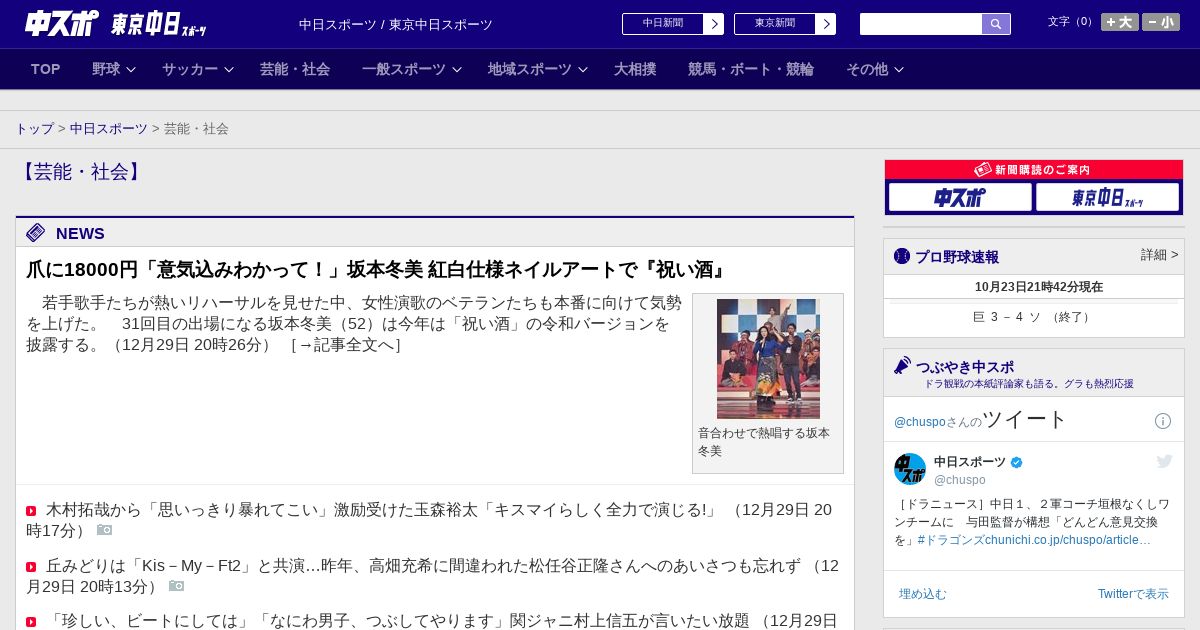Open article about 関ジャニ村上信五
Viewport: 1200px width, 630px height.
(x=397, y=621)
